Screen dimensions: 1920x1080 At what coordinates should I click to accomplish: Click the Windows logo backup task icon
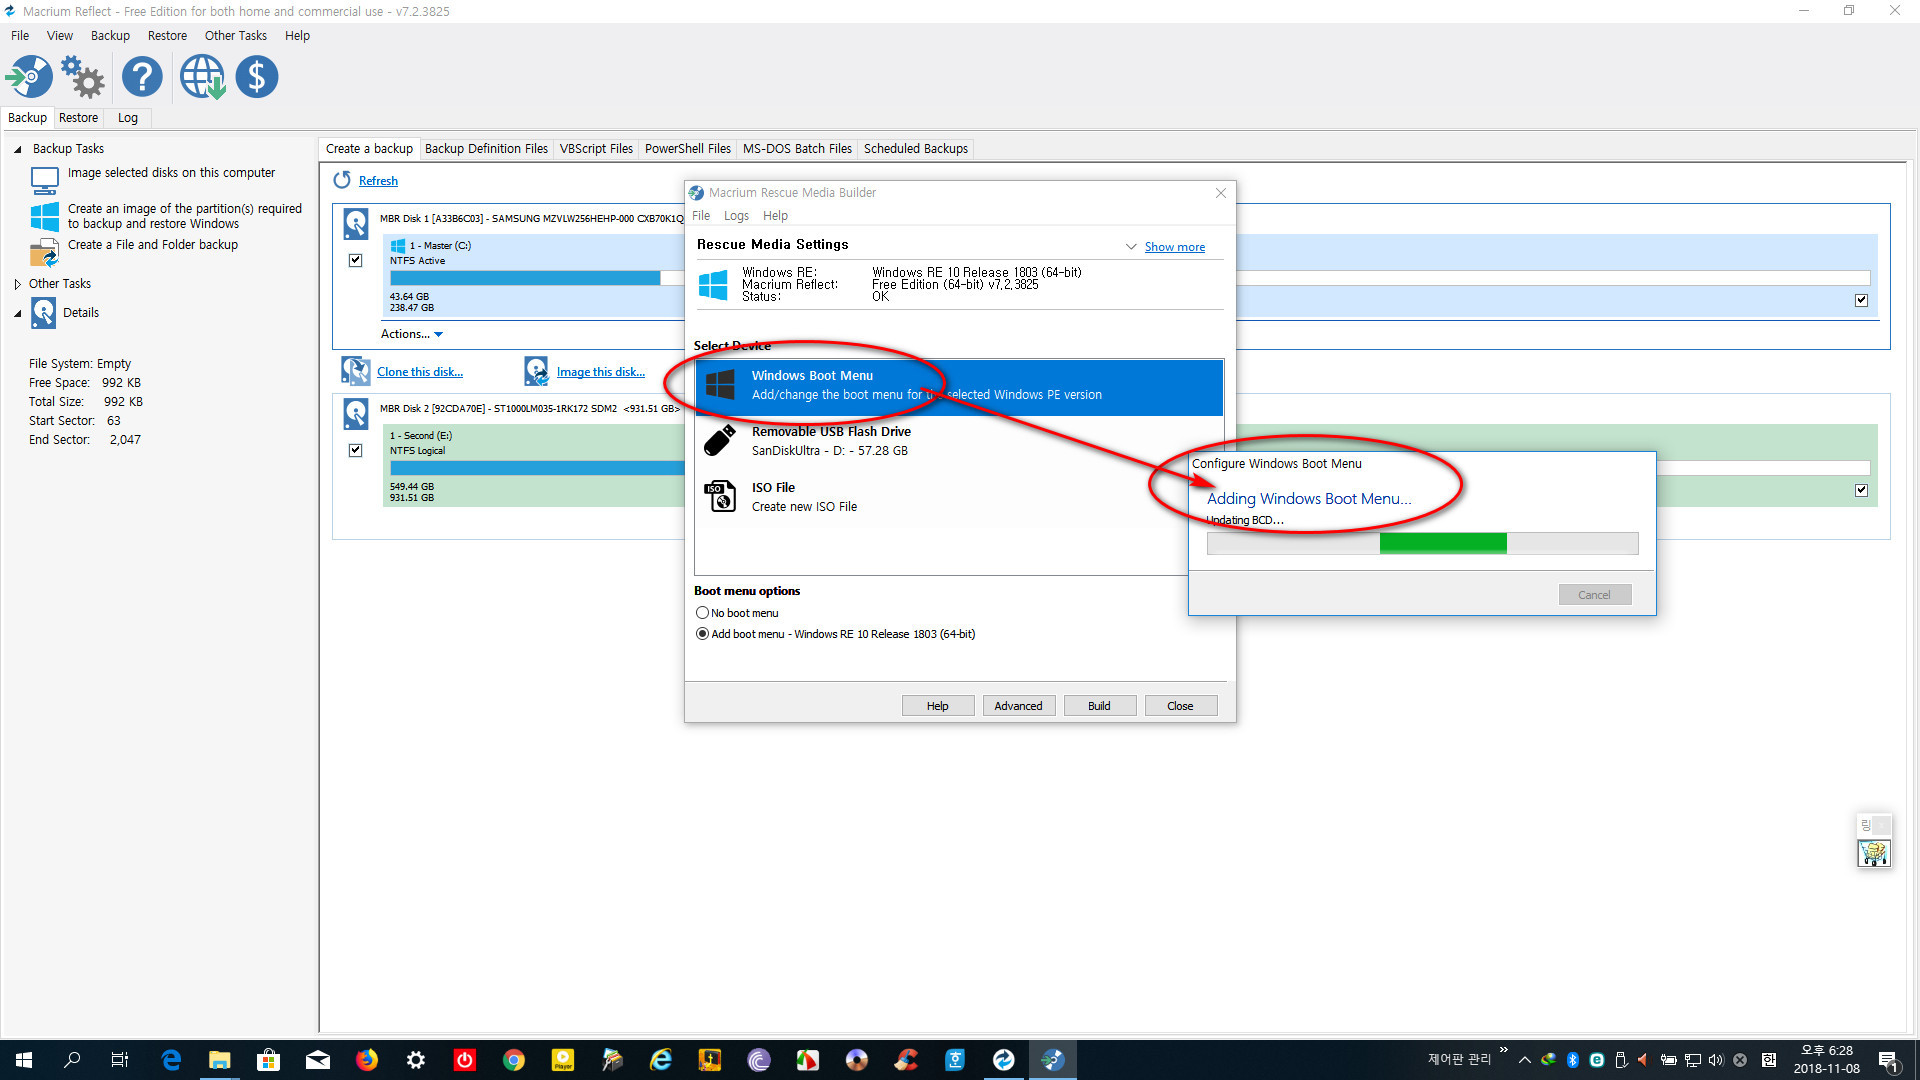click(45, 217)
